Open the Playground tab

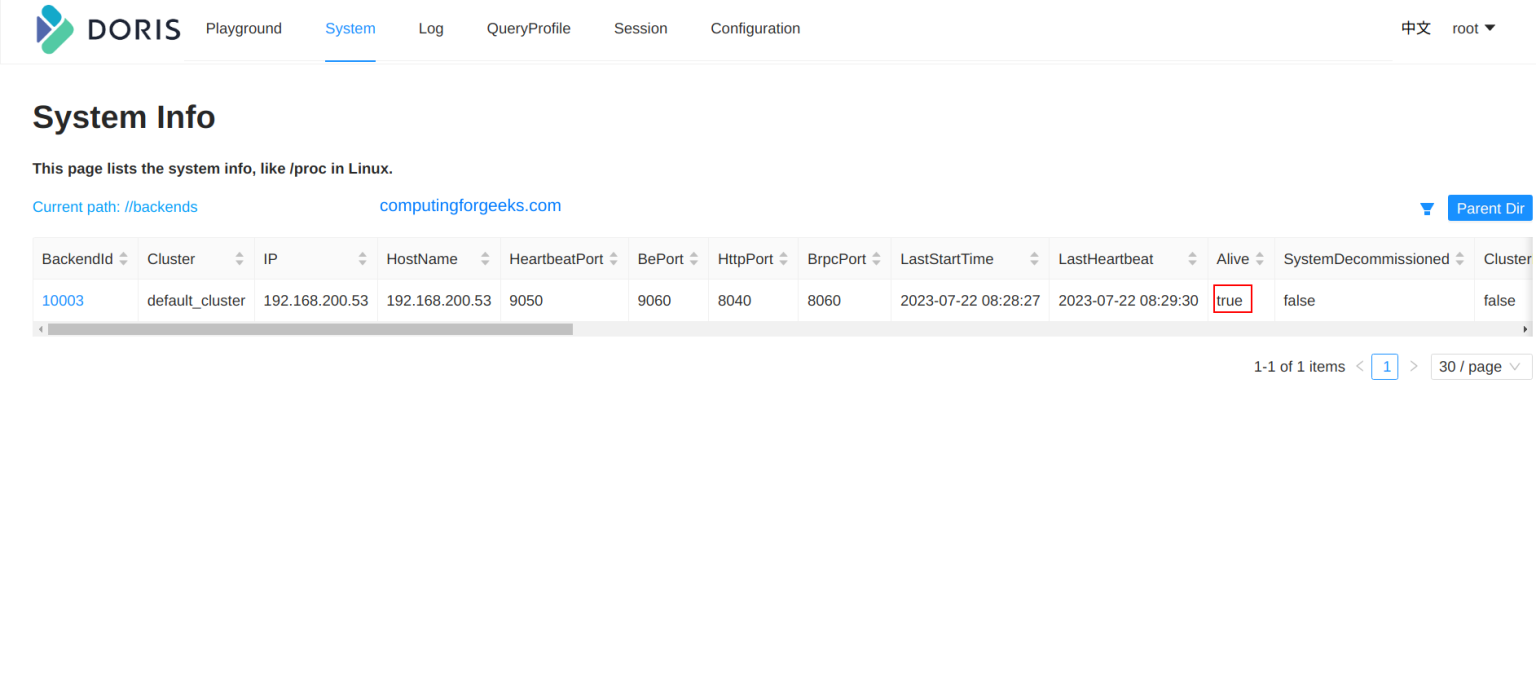243,28
